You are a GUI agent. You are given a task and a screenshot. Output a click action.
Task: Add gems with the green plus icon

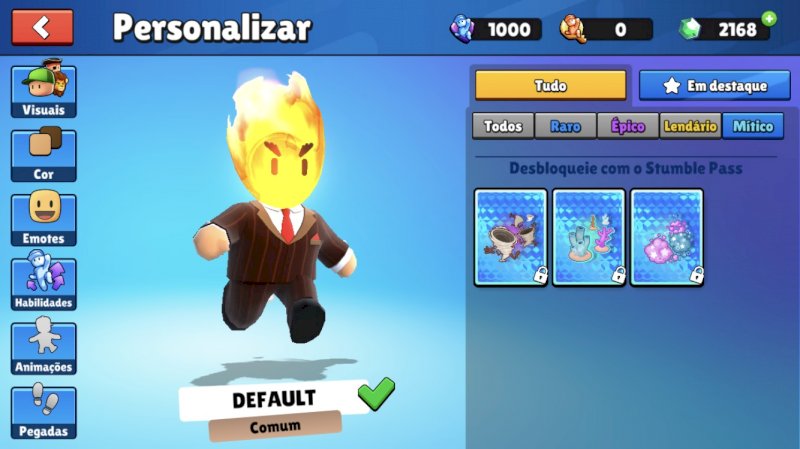769,19
